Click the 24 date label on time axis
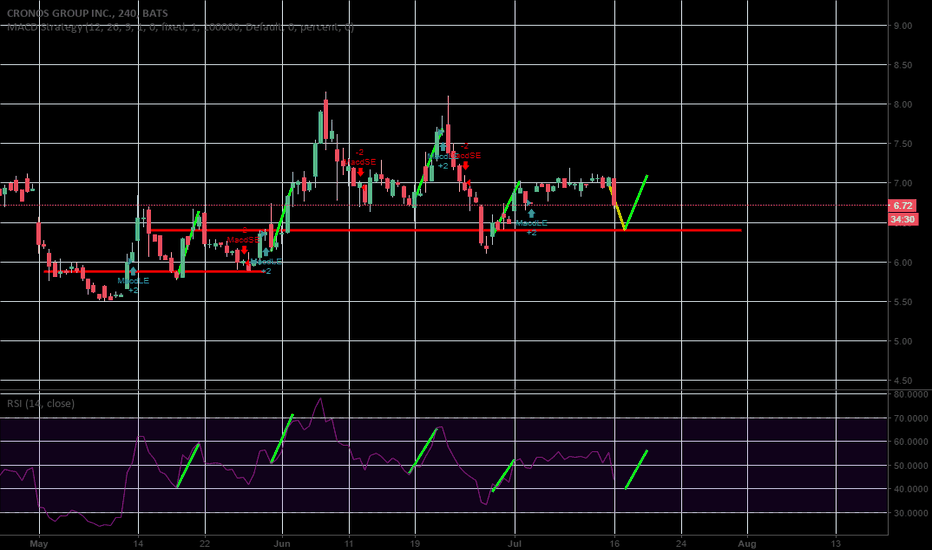 click(681, 543)
